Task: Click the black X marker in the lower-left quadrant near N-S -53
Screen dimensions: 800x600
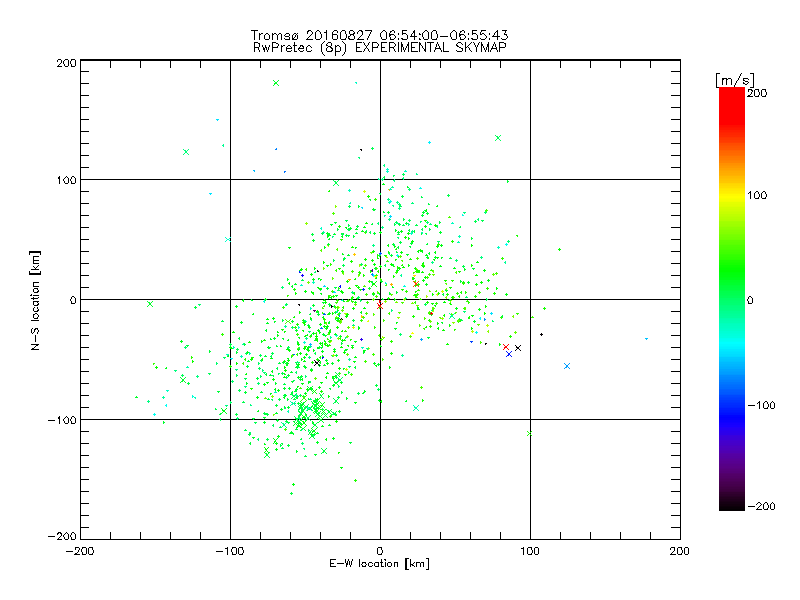Action: coord(317,363)
